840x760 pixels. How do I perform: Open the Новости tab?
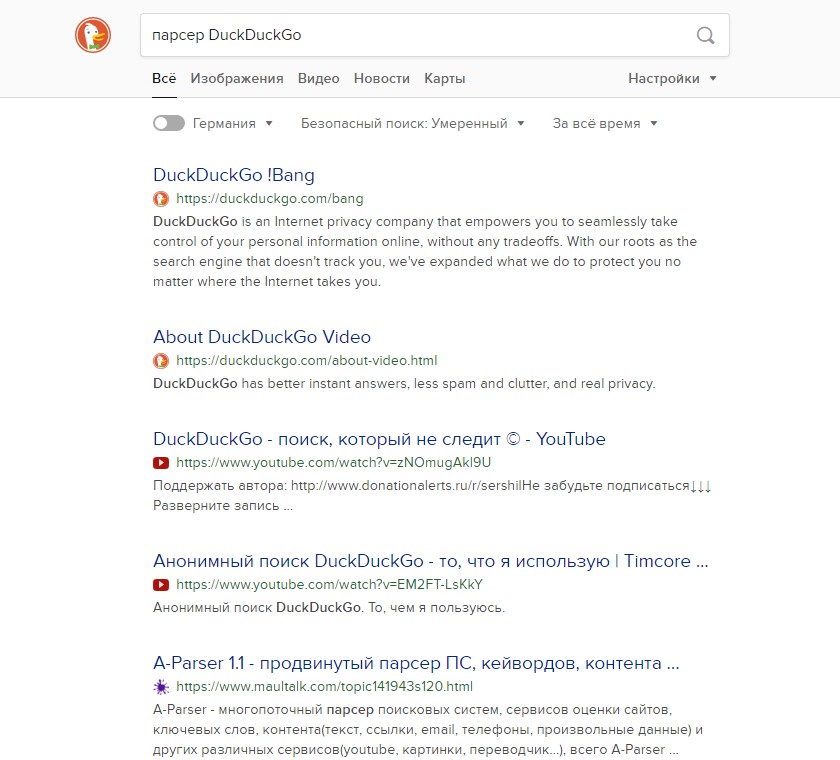[x=381, y=79]
